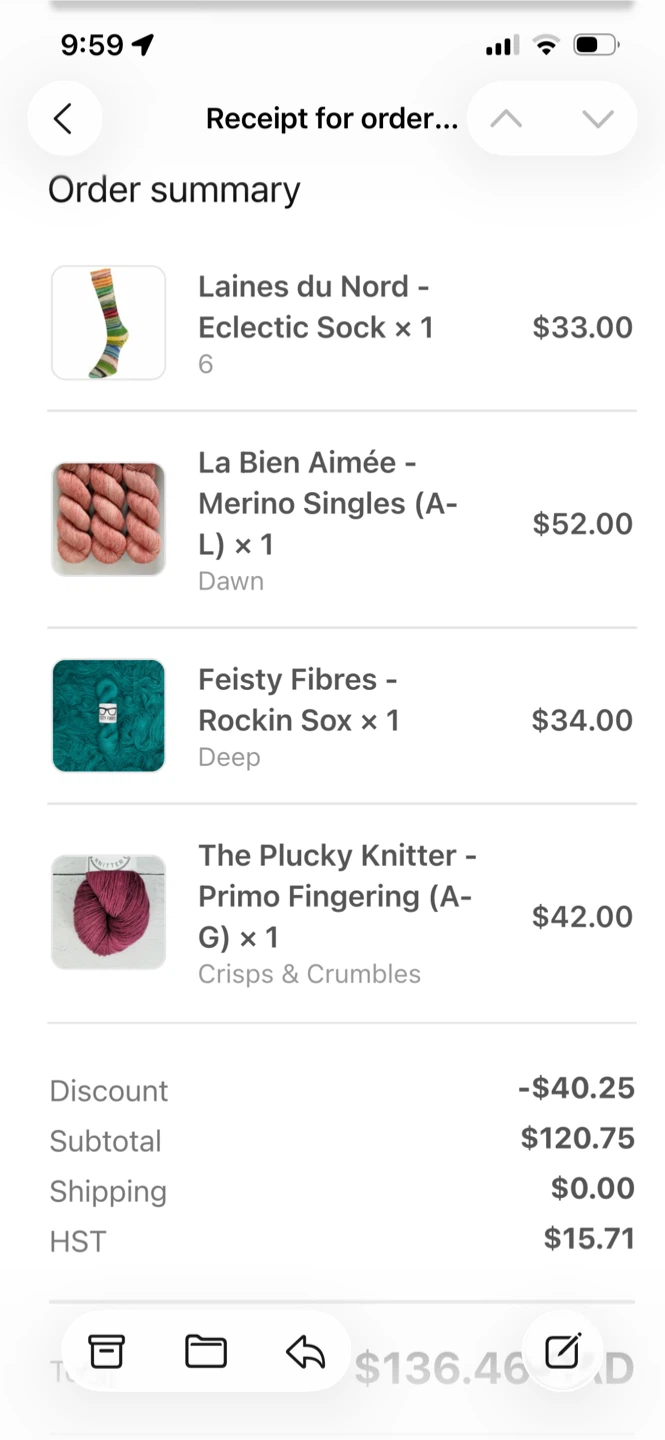The image size is (665, 1440).
Task: Tap the back arrow button
Action: (64, 119)
